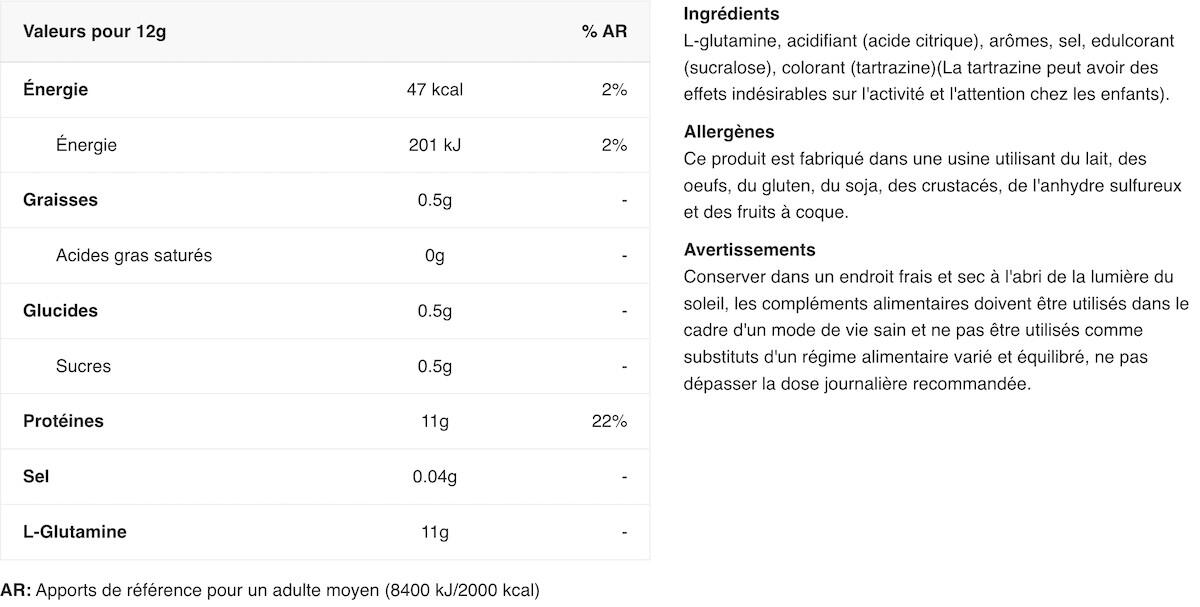This screenshot has width=1200, height=607.
Task: Click the 'Valeurs pour 12g' table header
Action: 94,32
